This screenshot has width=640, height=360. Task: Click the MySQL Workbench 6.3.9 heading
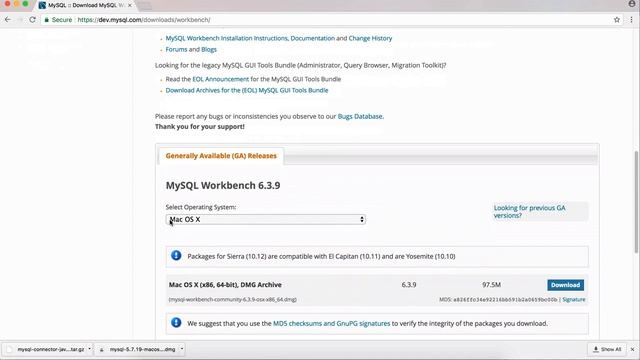click(223, 185)
